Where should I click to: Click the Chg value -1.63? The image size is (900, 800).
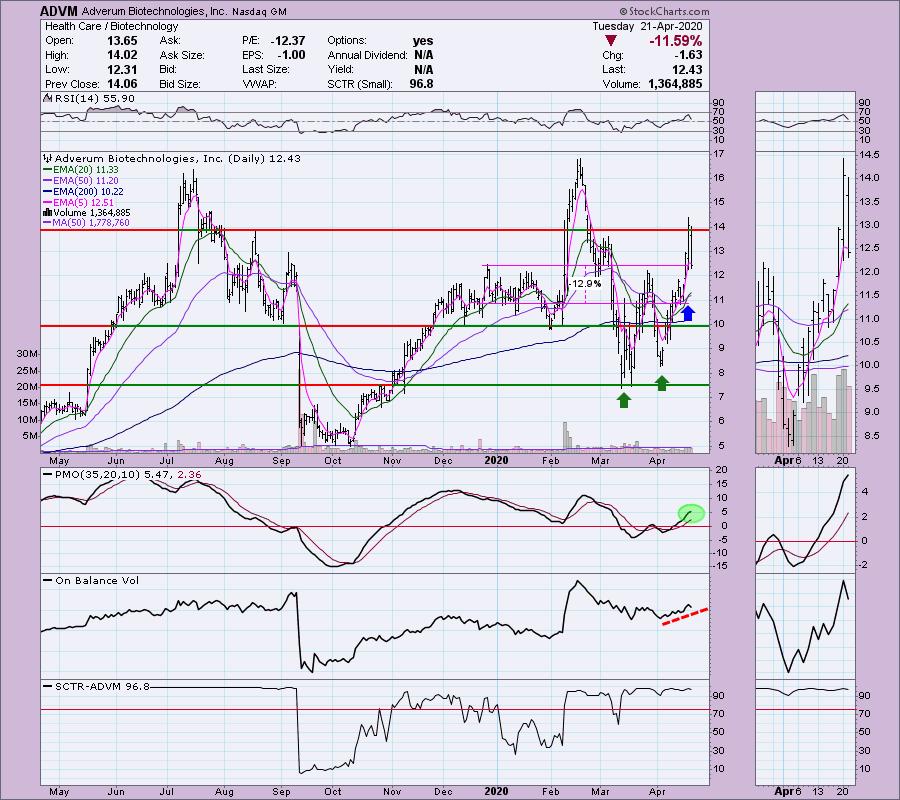tap(686, 55)
